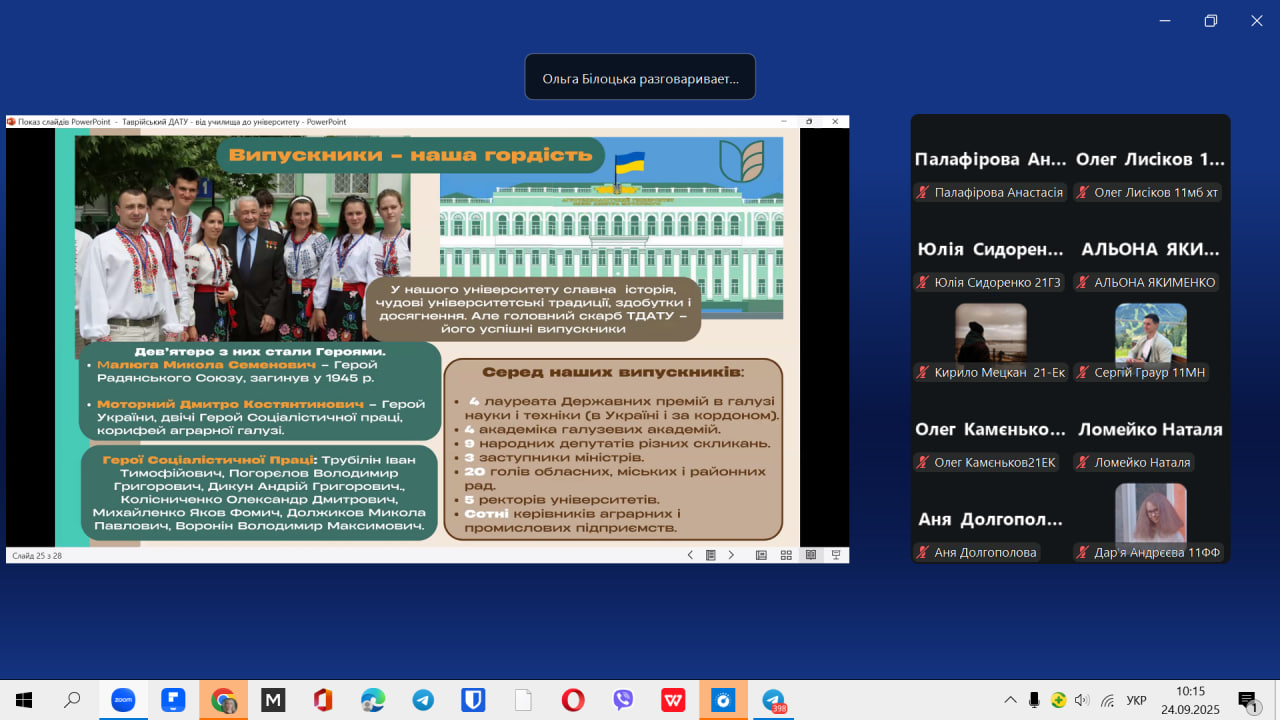Click the PowerPoint slideshow window title bar
The image size is (1280, 720).
click(427, 121)
